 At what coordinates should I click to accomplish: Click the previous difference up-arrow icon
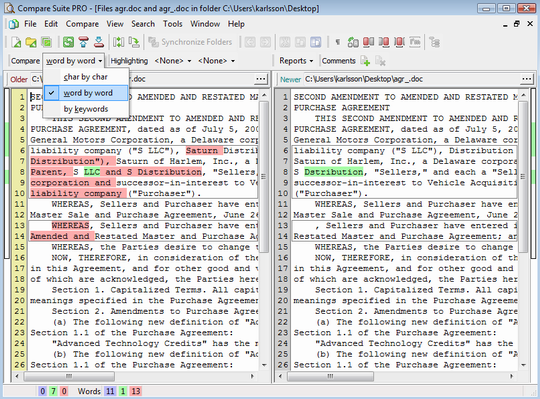[x=84, y=42]
